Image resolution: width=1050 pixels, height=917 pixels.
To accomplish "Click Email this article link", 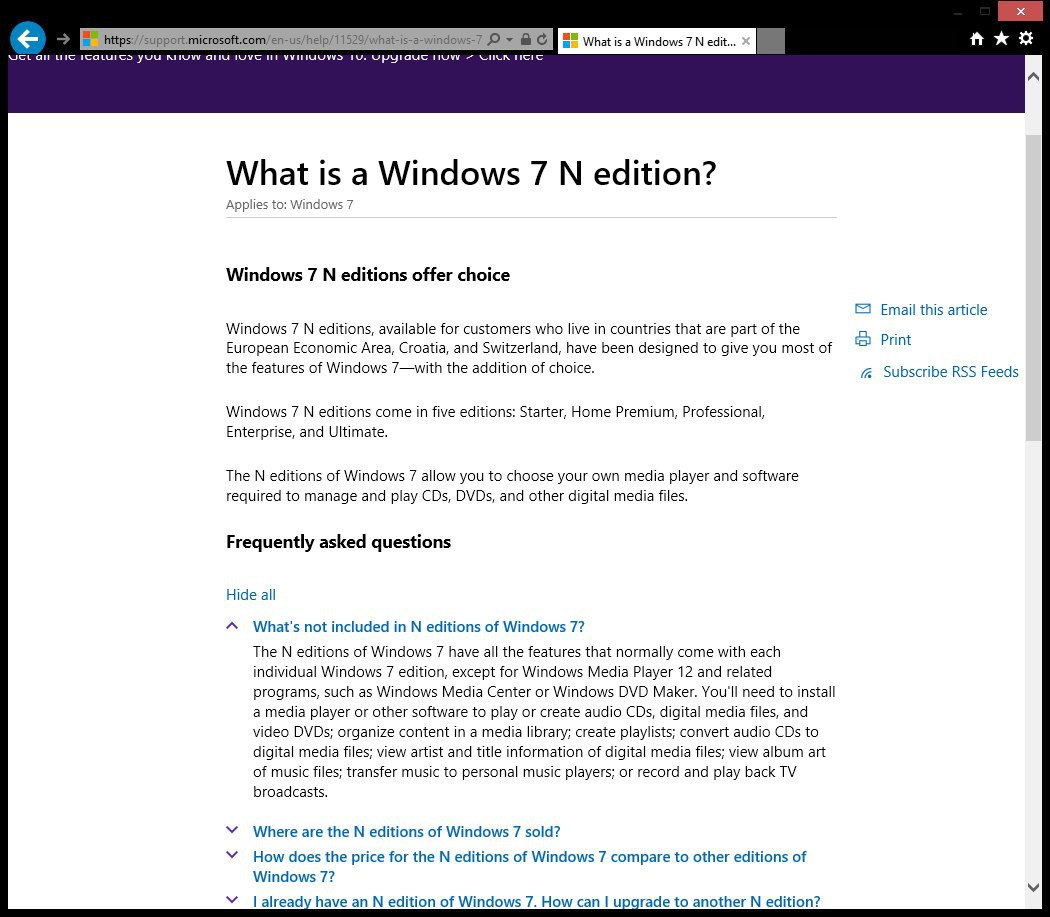I will pos(933,309).
